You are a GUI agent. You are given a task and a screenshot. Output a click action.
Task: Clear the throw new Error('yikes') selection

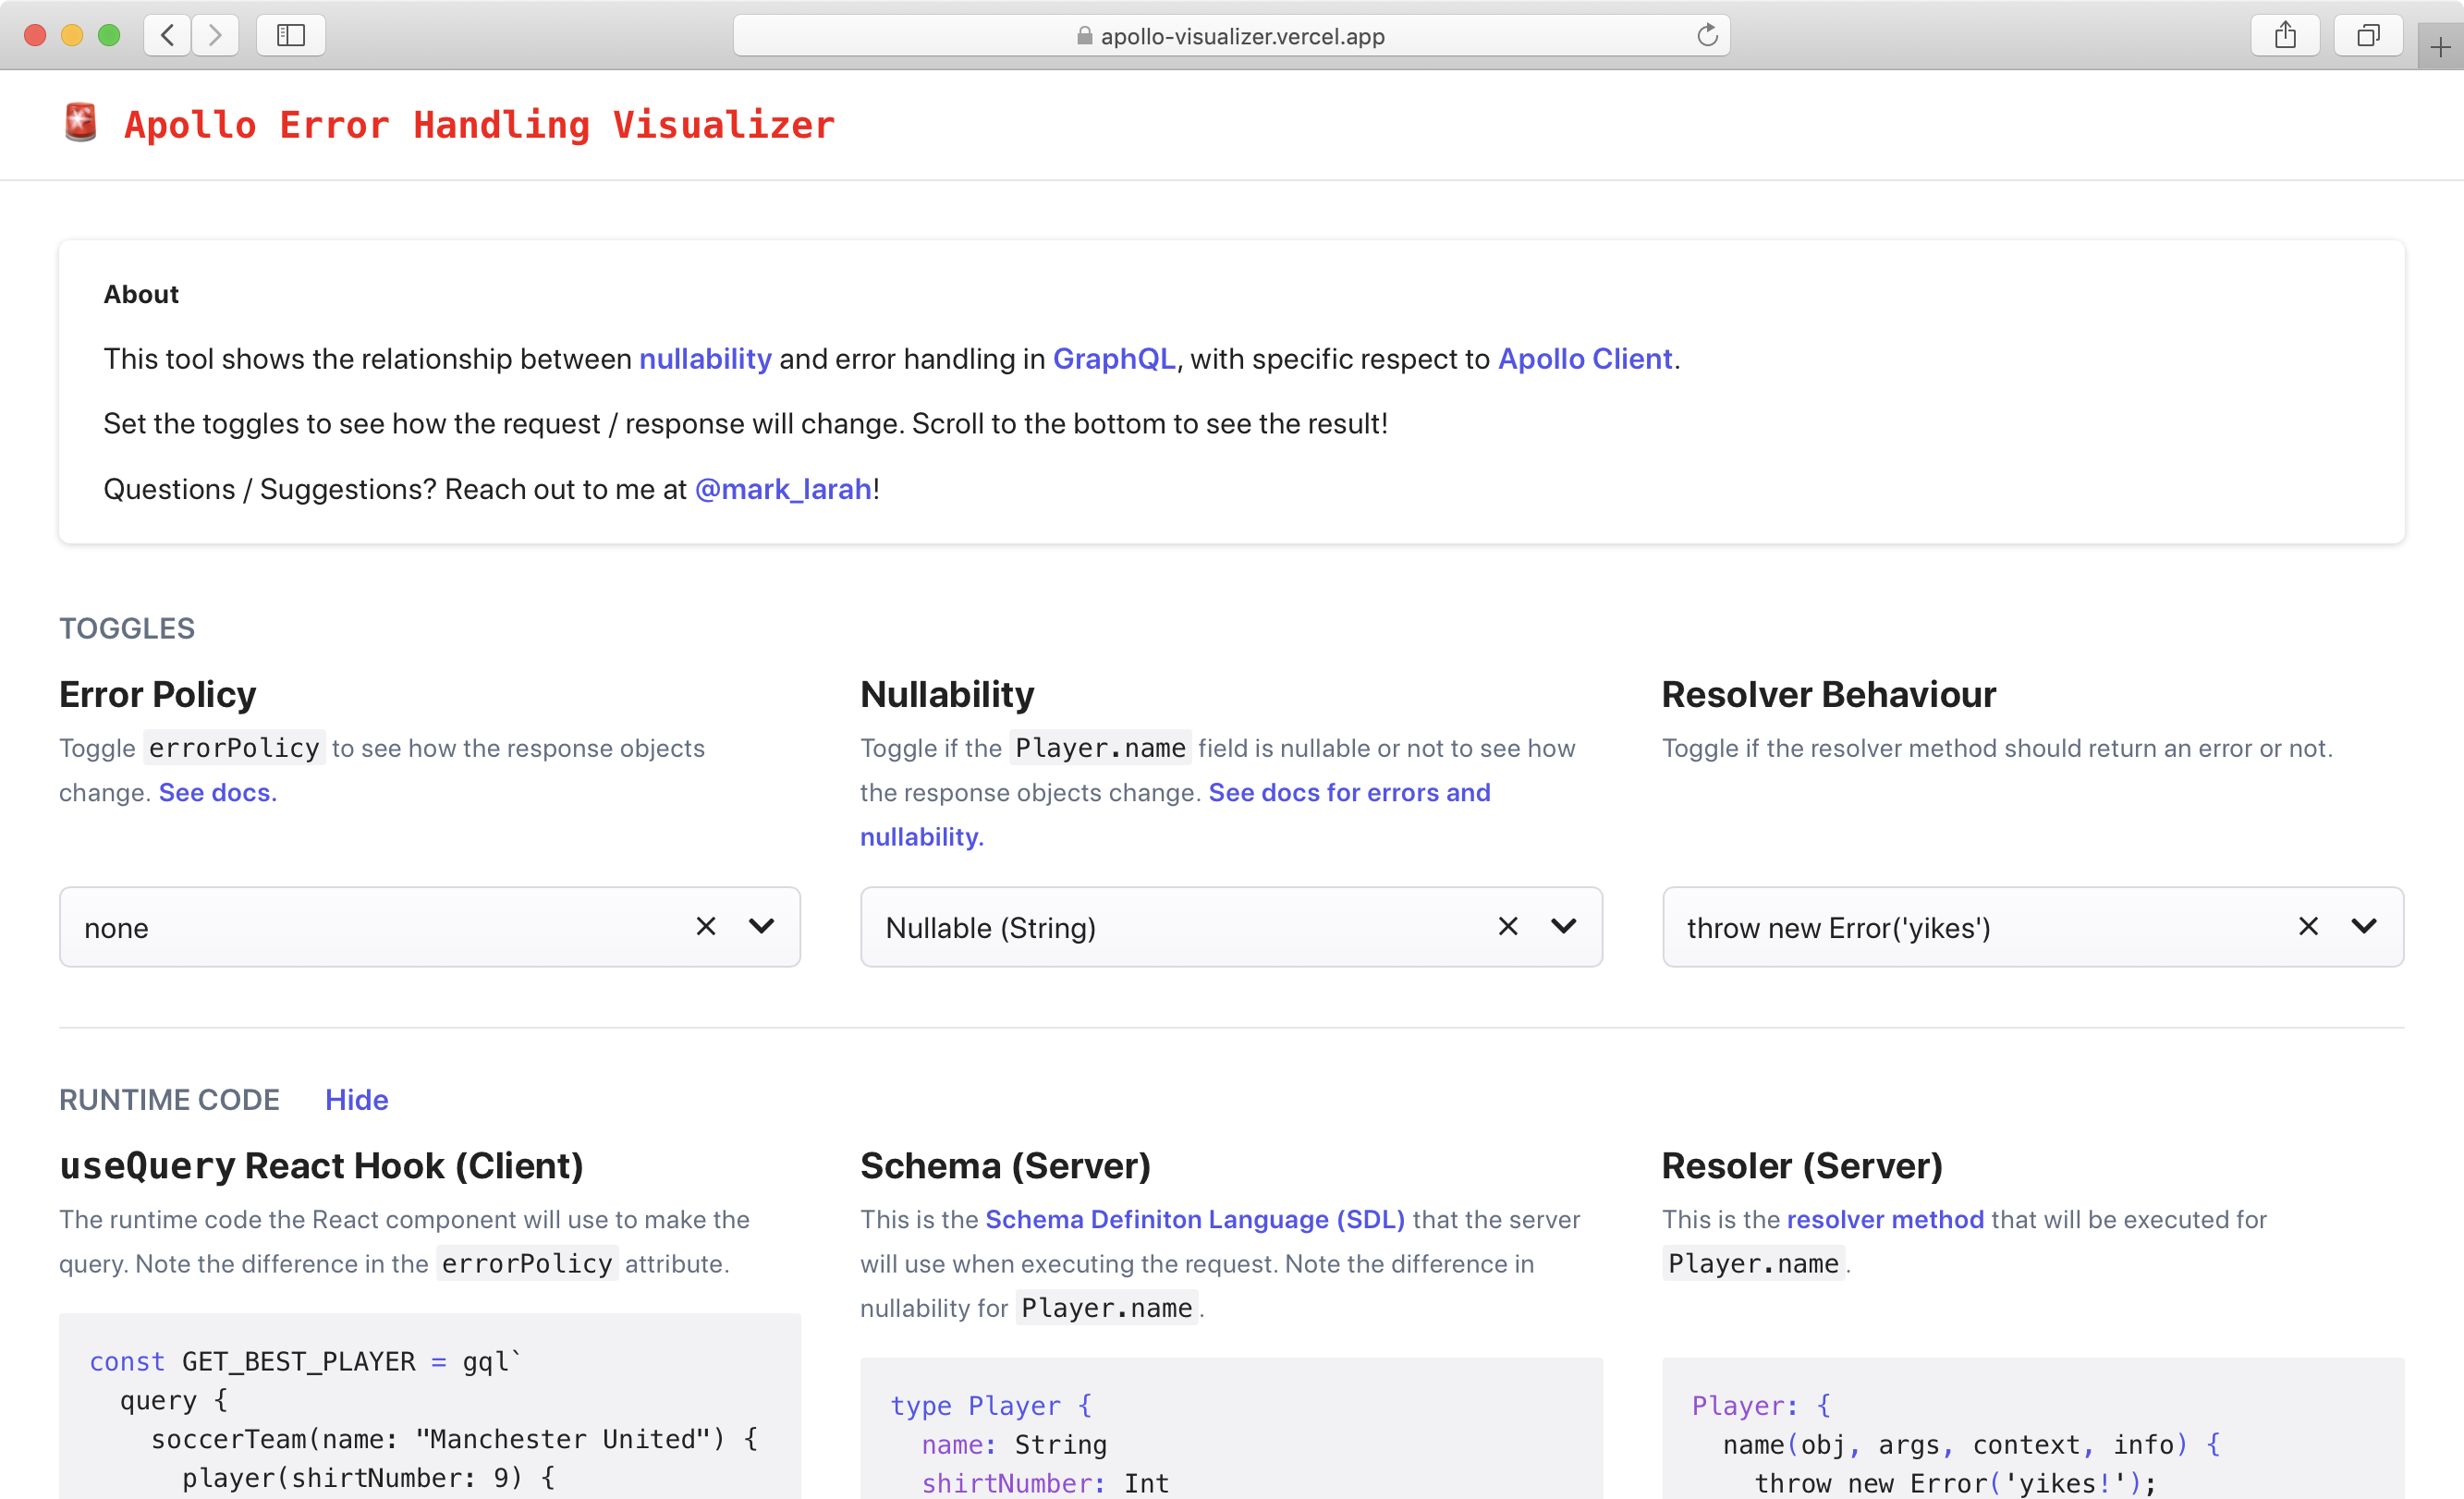pos(2308,927)
